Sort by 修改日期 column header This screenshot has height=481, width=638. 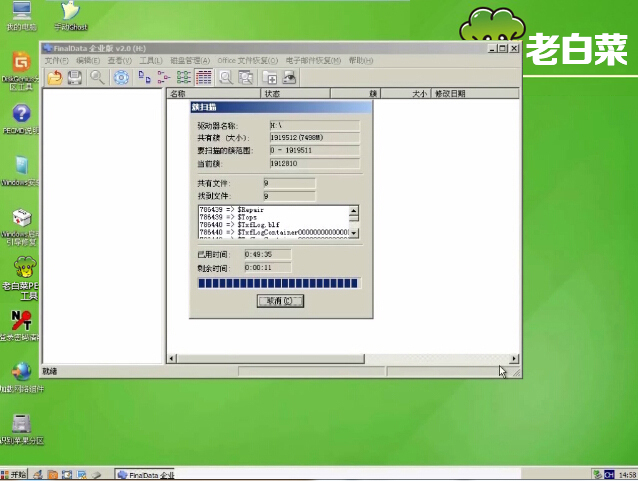click(x=475, y=94)
